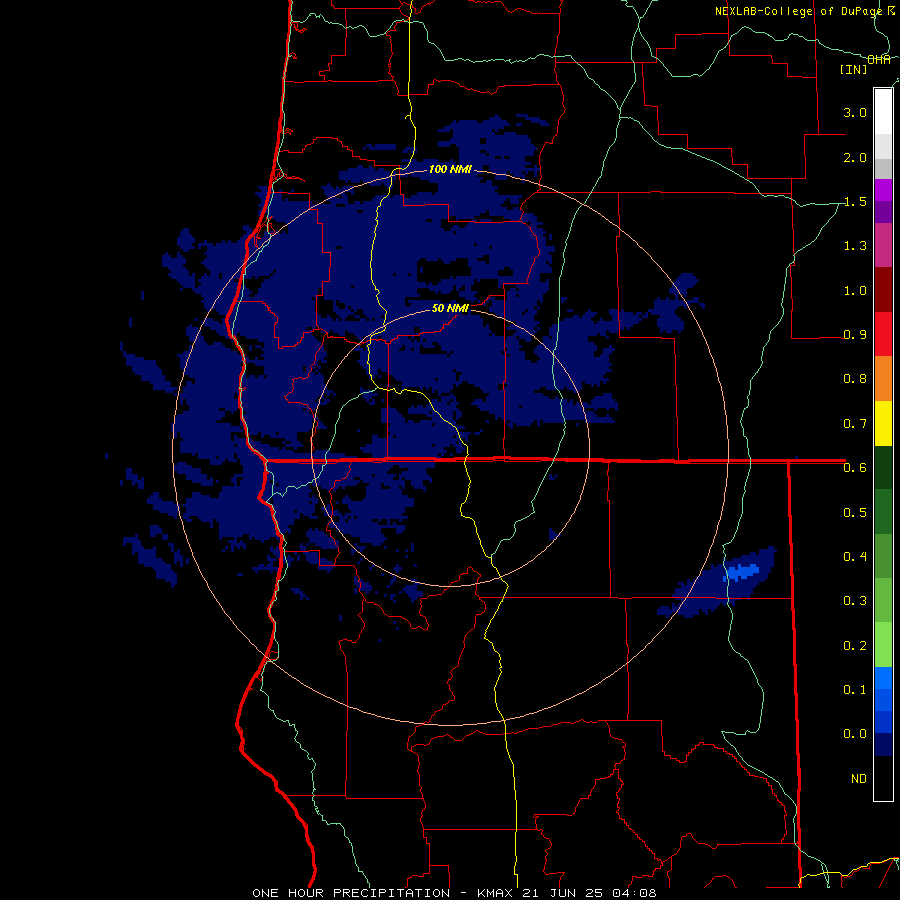Viewport: 900px width, 900px height.
Task: Select the yellow legend swatch
Action: (x=883, y=423)
